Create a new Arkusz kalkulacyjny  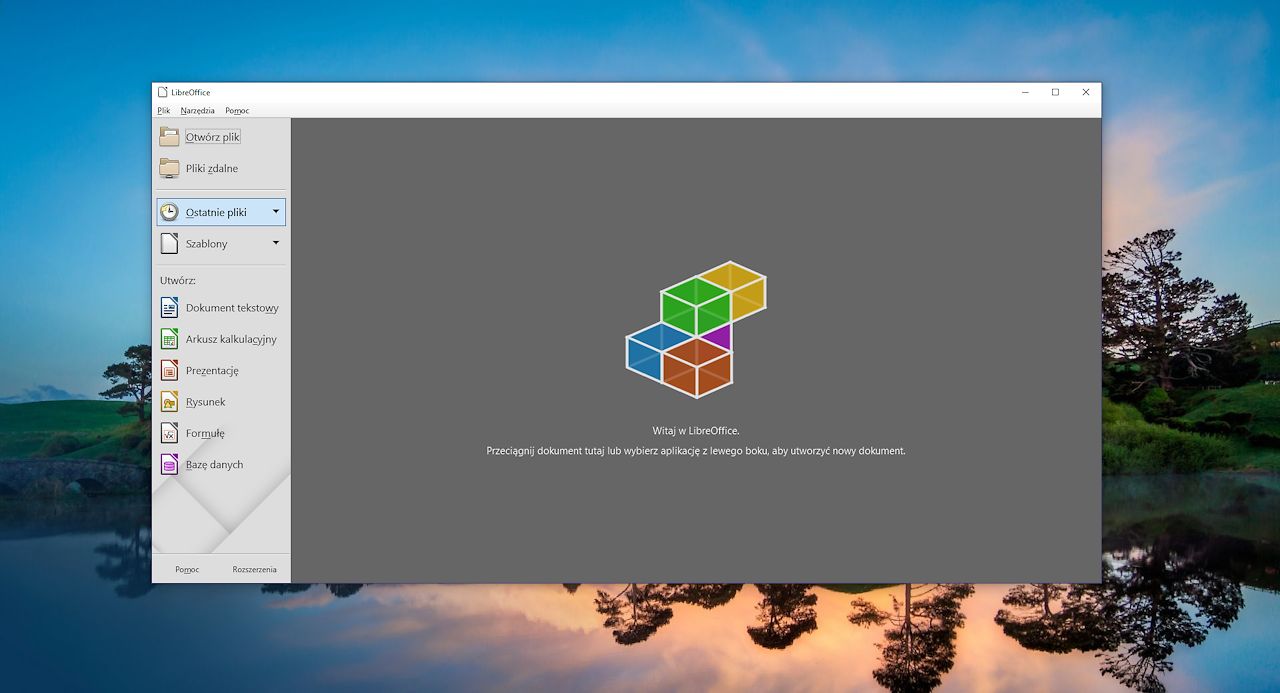pos(231,340)
